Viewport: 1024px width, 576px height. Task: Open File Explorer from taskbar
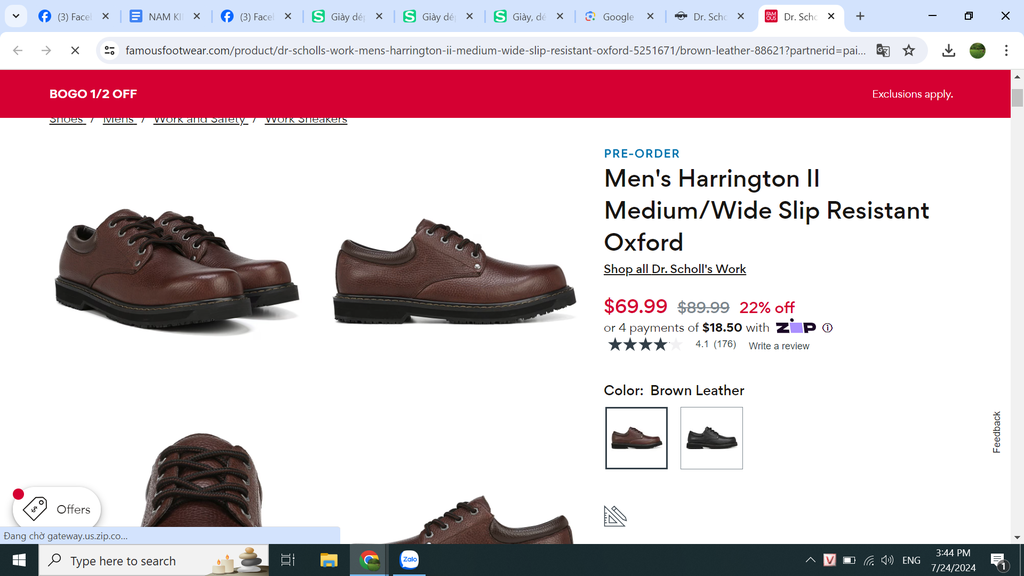click(x=328, y=560)
